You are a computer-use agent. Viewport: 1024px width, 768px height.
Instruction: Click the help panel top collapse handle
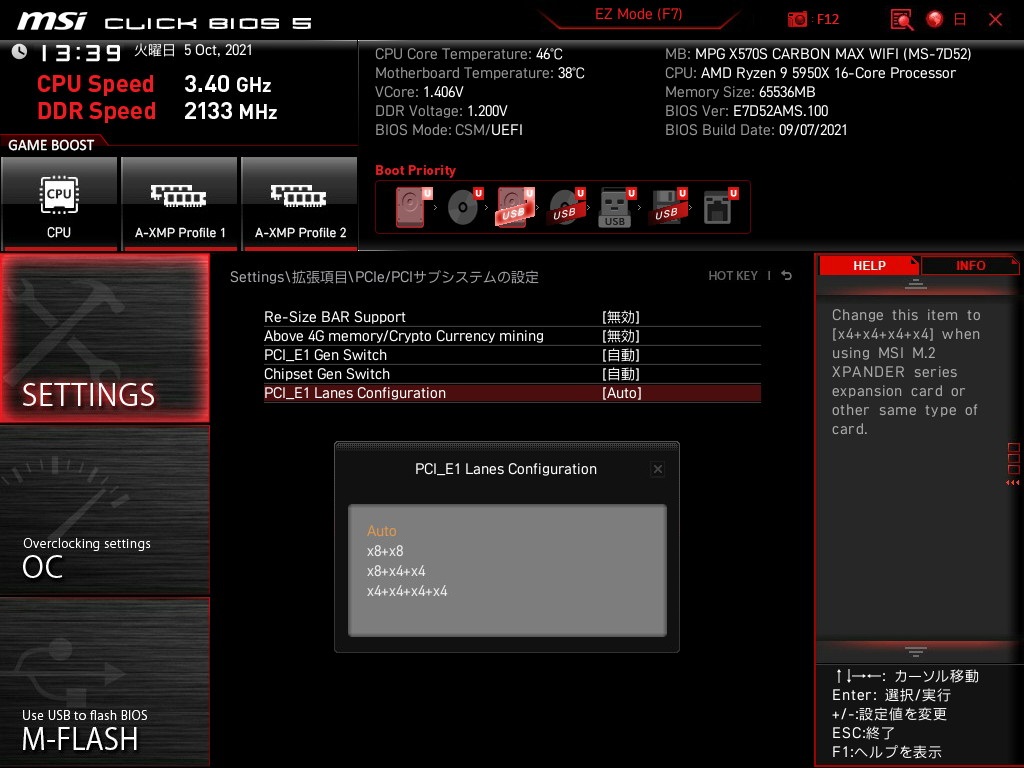point(916,284)
